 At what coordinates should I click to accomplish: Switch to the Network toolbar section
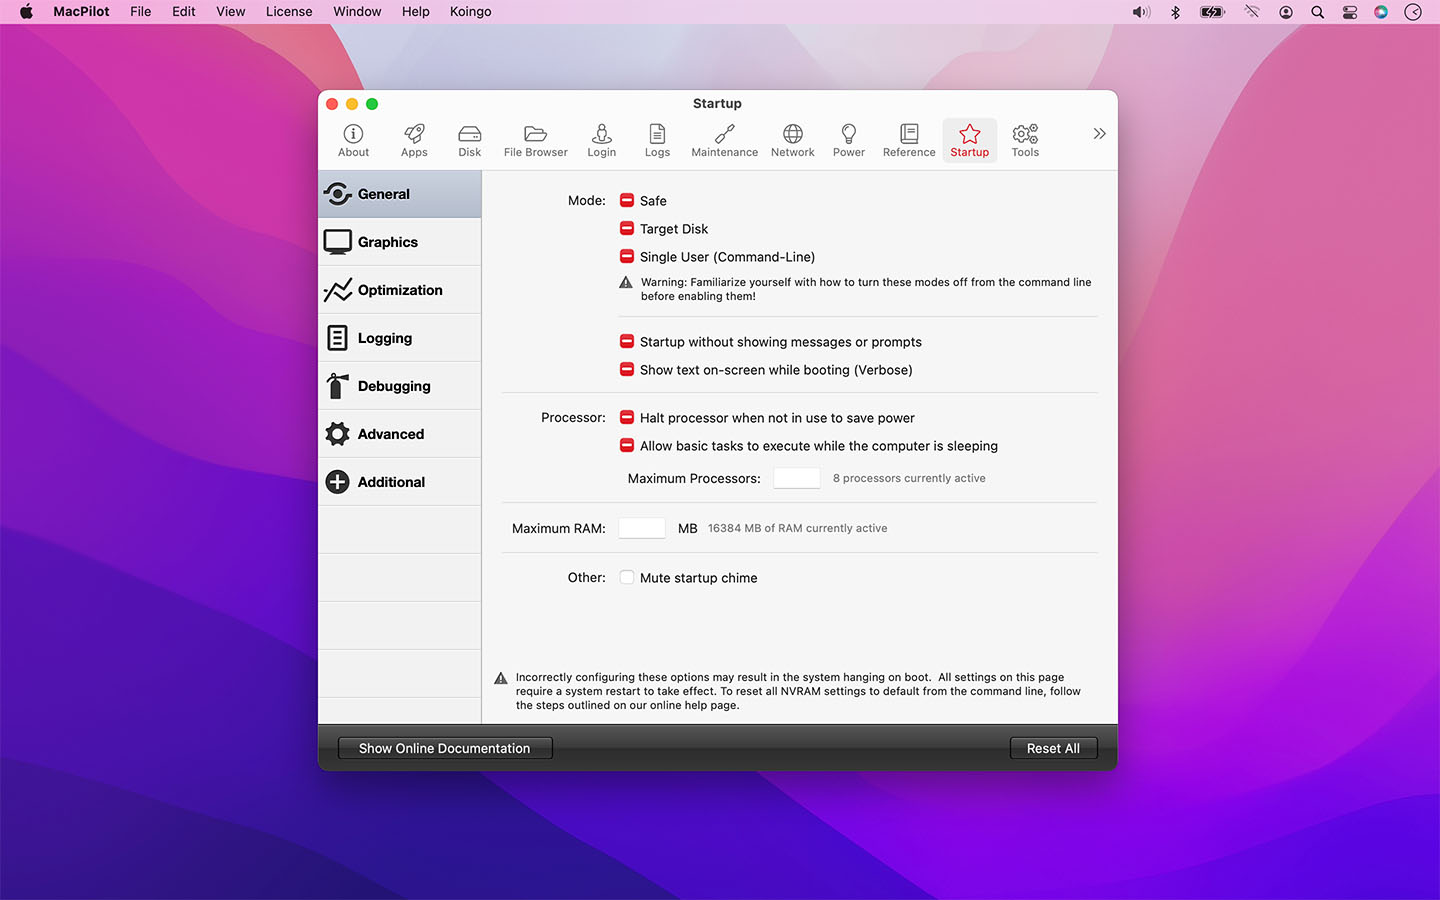click(792, 140)
